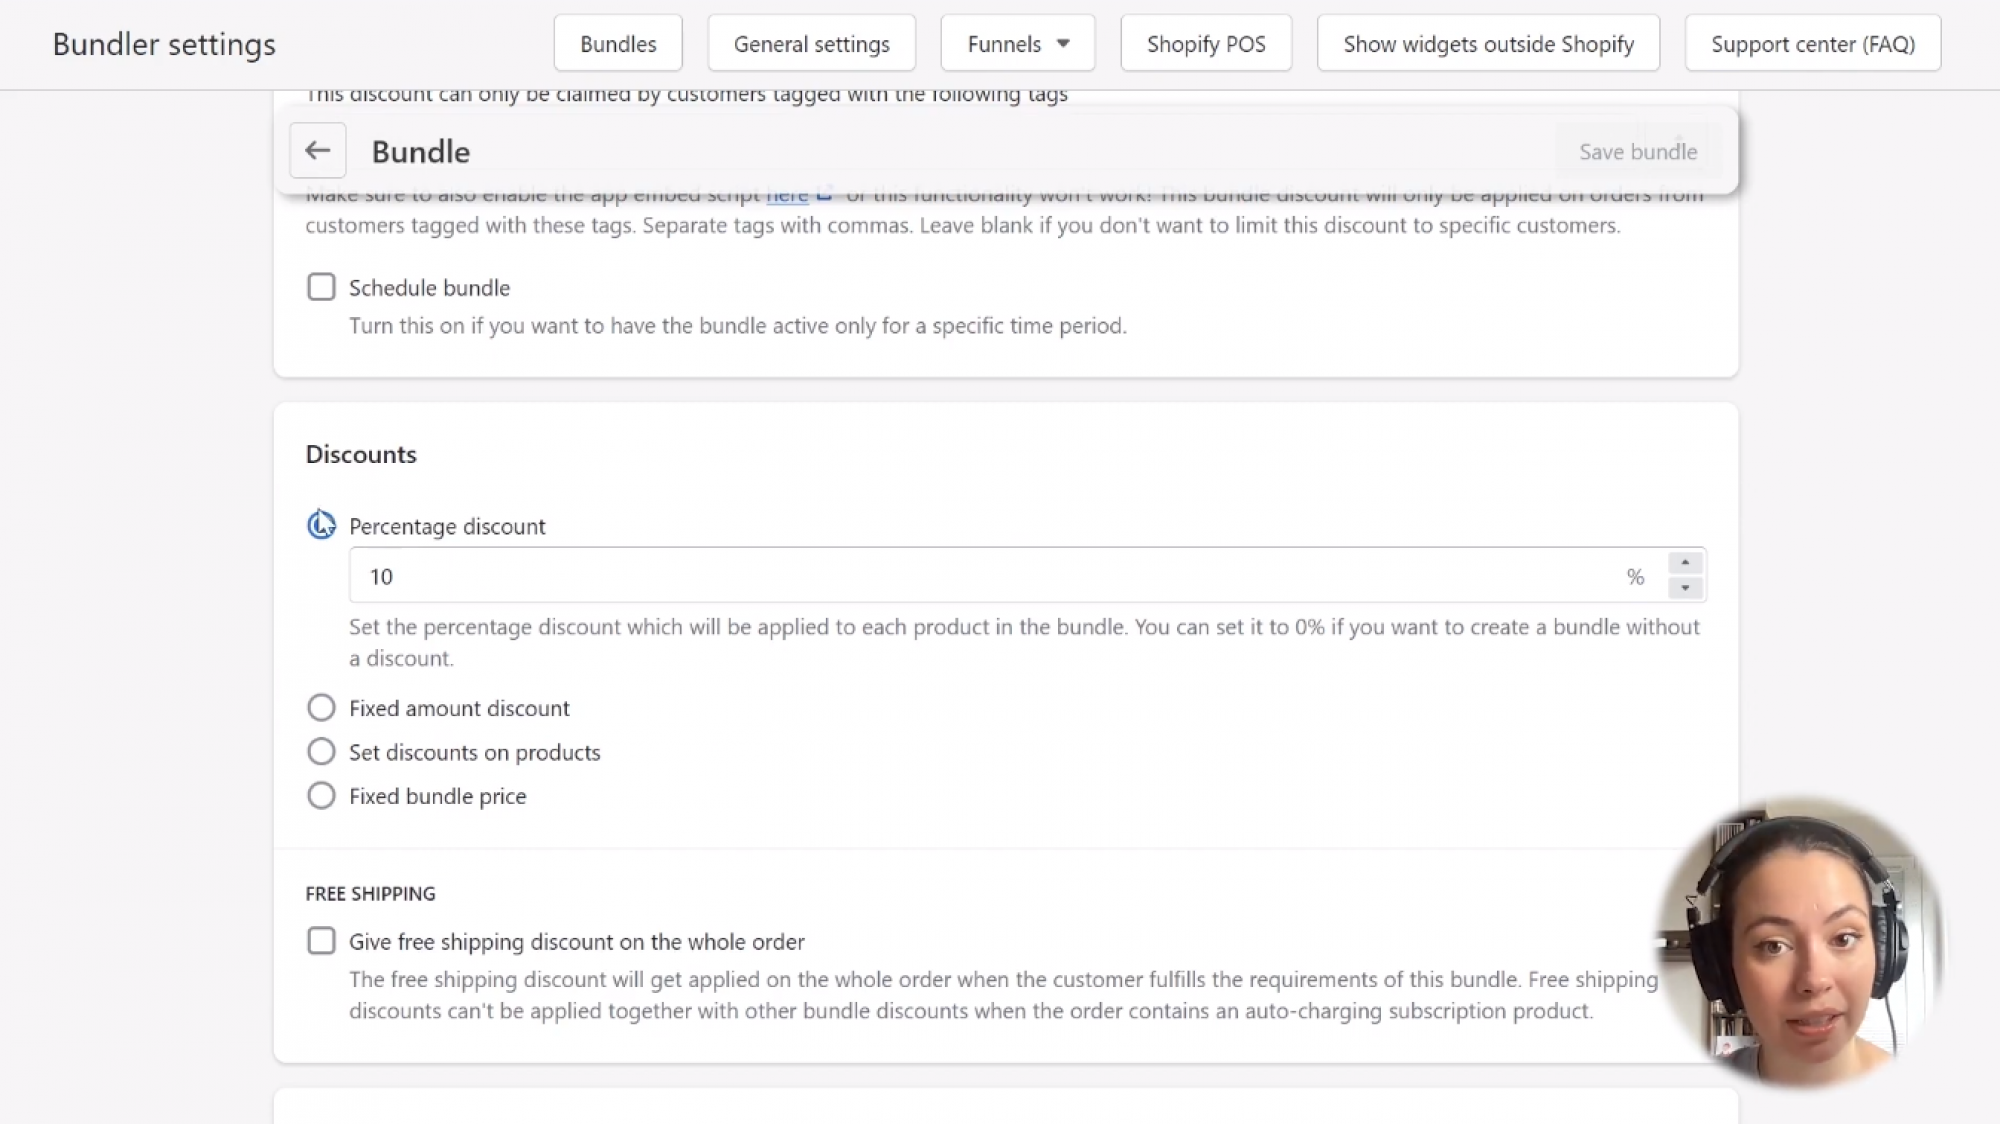Switch to Shopify POS section
Image resolution: width=2000 pixels, height=1124 pixels.
(1205, 43)
